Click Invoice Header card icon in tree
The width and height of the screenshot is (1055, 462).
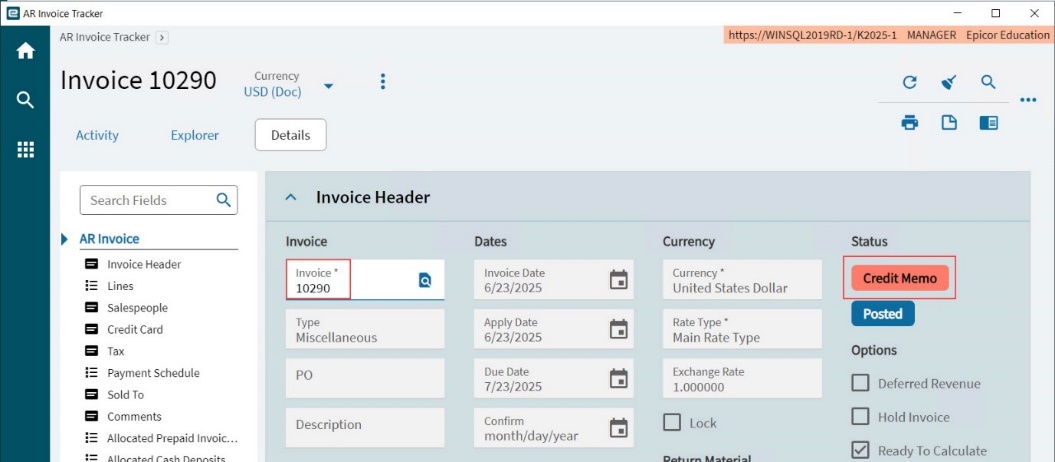(91, 264)
